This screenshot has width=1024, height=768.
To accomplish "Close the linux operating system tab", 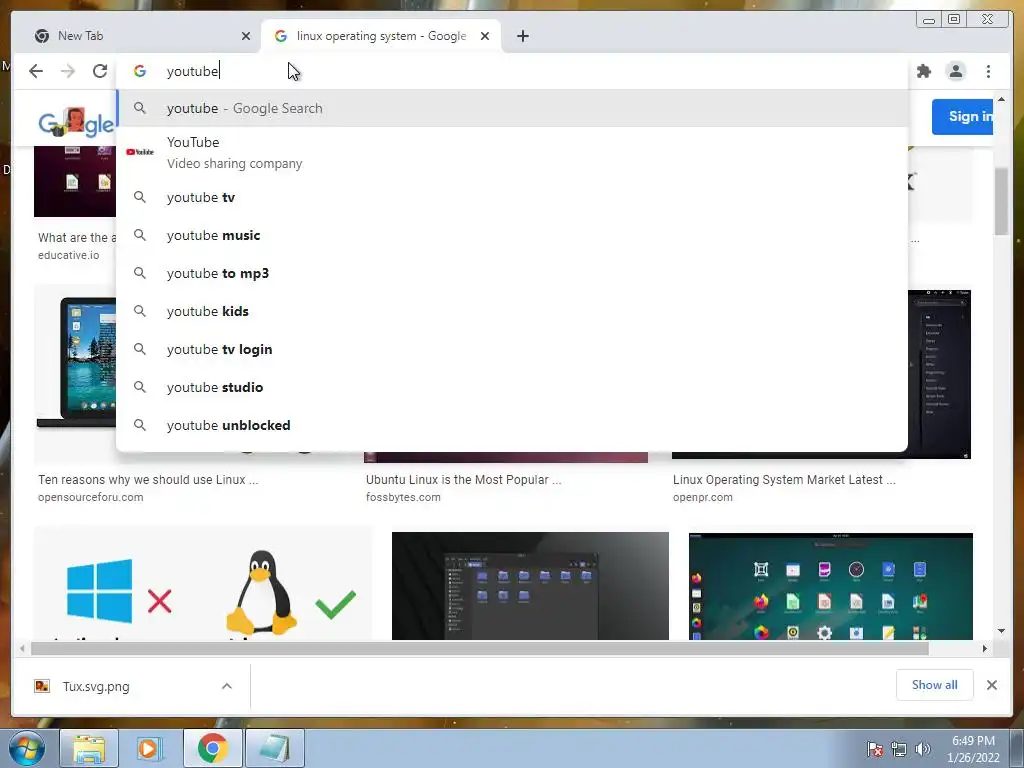I will [x=485, y=36].
